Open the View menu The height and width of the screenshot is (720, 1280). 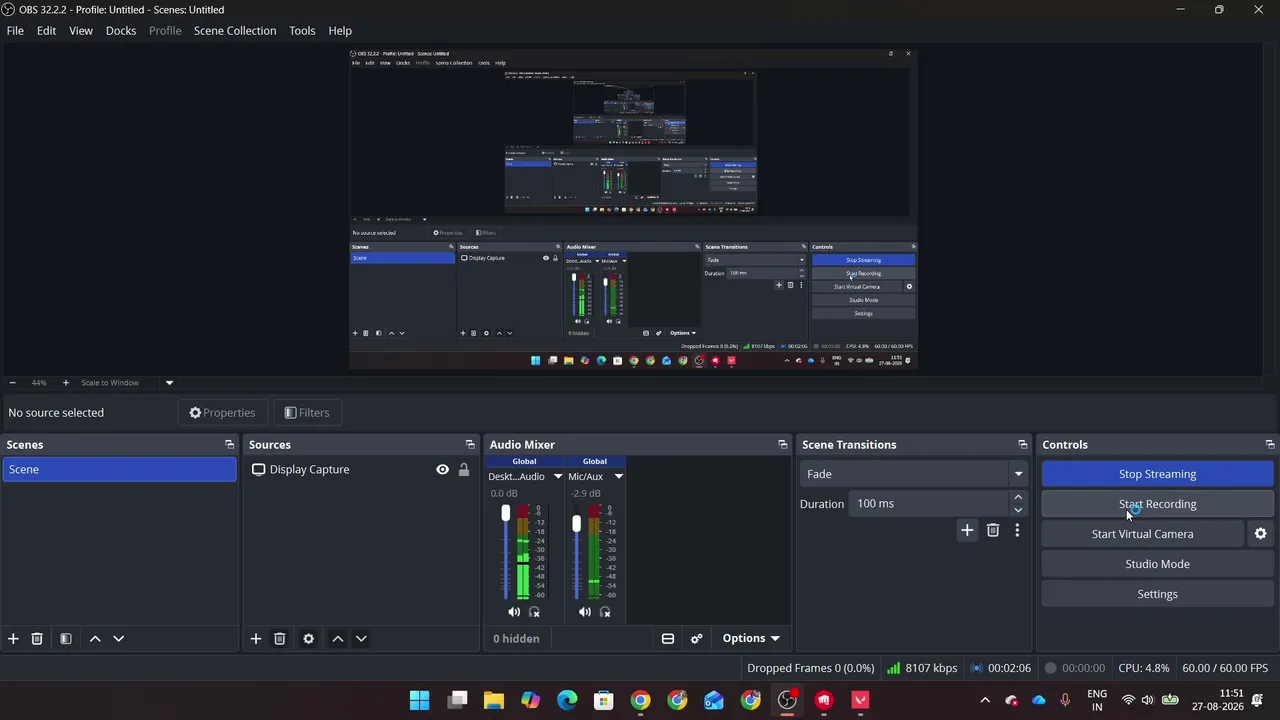click(81, 31)
